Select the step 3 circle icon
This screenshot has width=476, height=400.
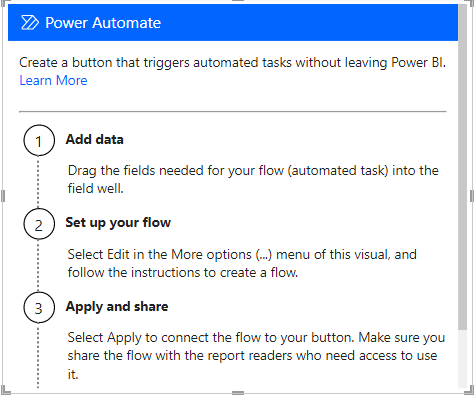(39, 308)
